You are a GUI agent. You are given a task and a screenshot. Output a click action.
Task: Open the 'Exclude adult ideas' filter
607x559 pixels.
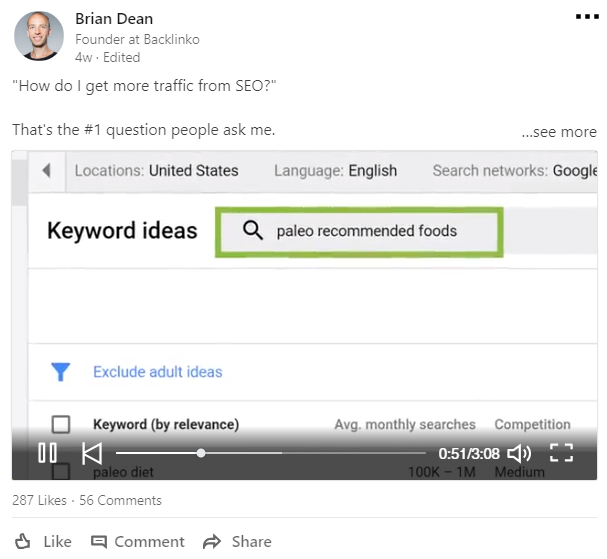pos(158,372)
